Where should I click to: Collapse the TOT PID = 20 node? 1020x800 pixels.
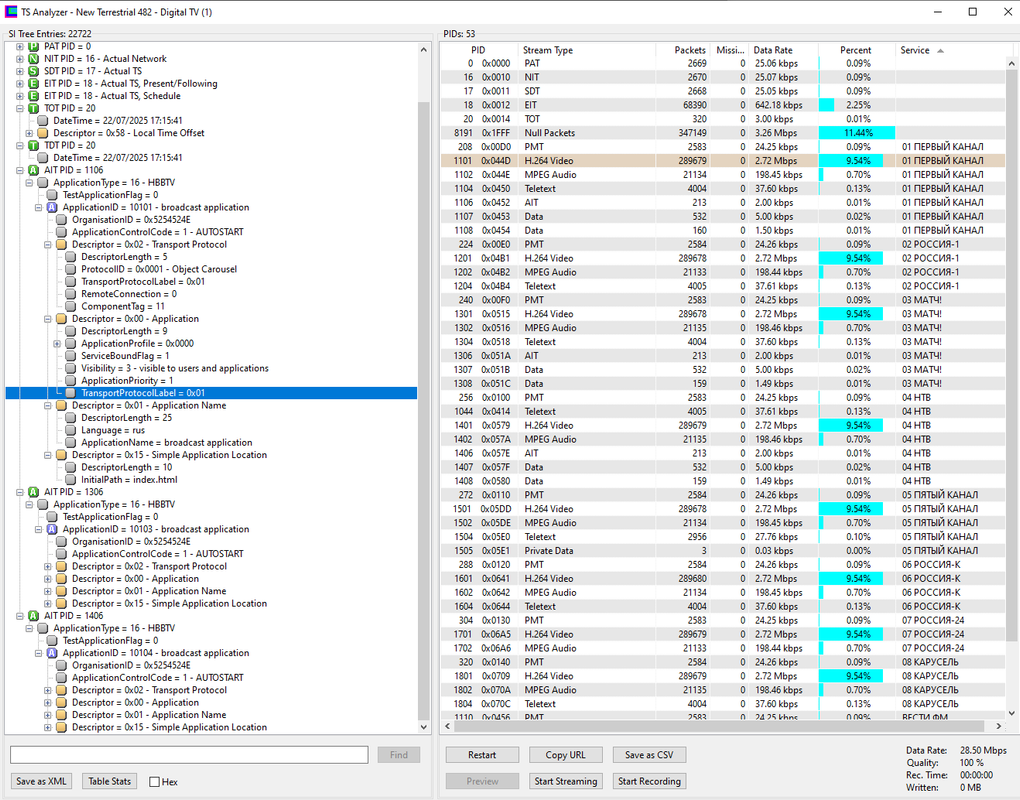tap(20, 109)
